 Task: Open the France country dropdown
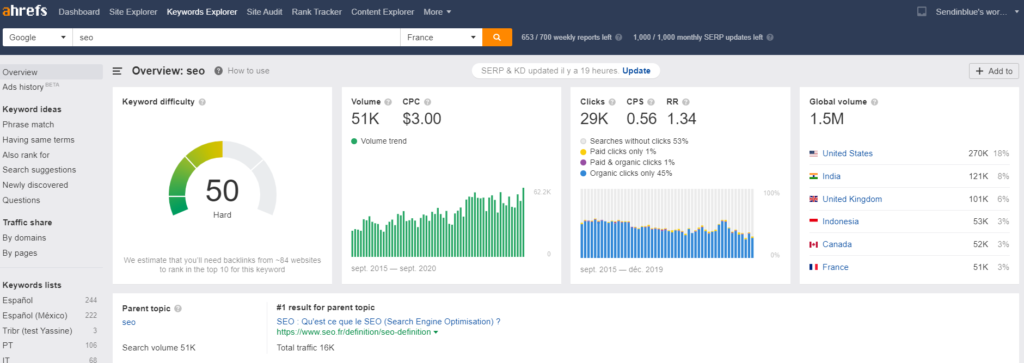[441, 37]
